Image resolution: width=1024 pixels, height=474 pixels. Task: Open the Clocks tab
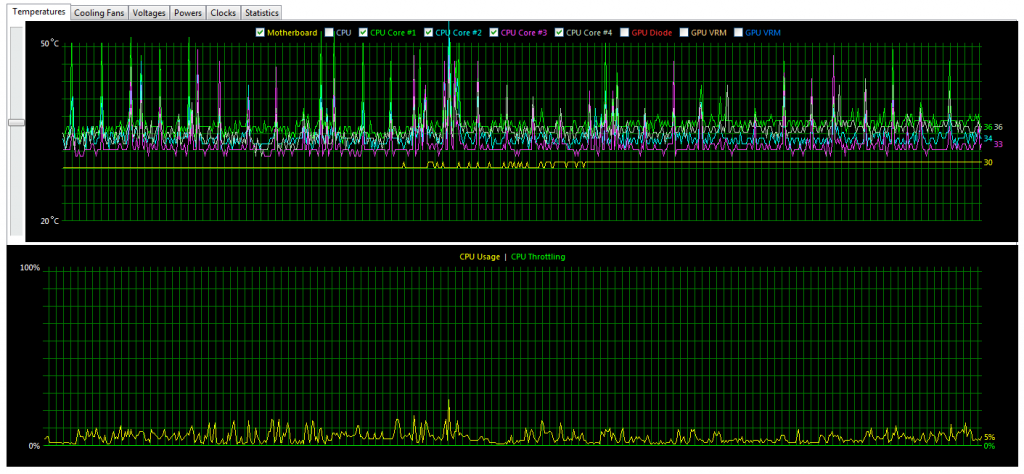[x=223, y=12]
